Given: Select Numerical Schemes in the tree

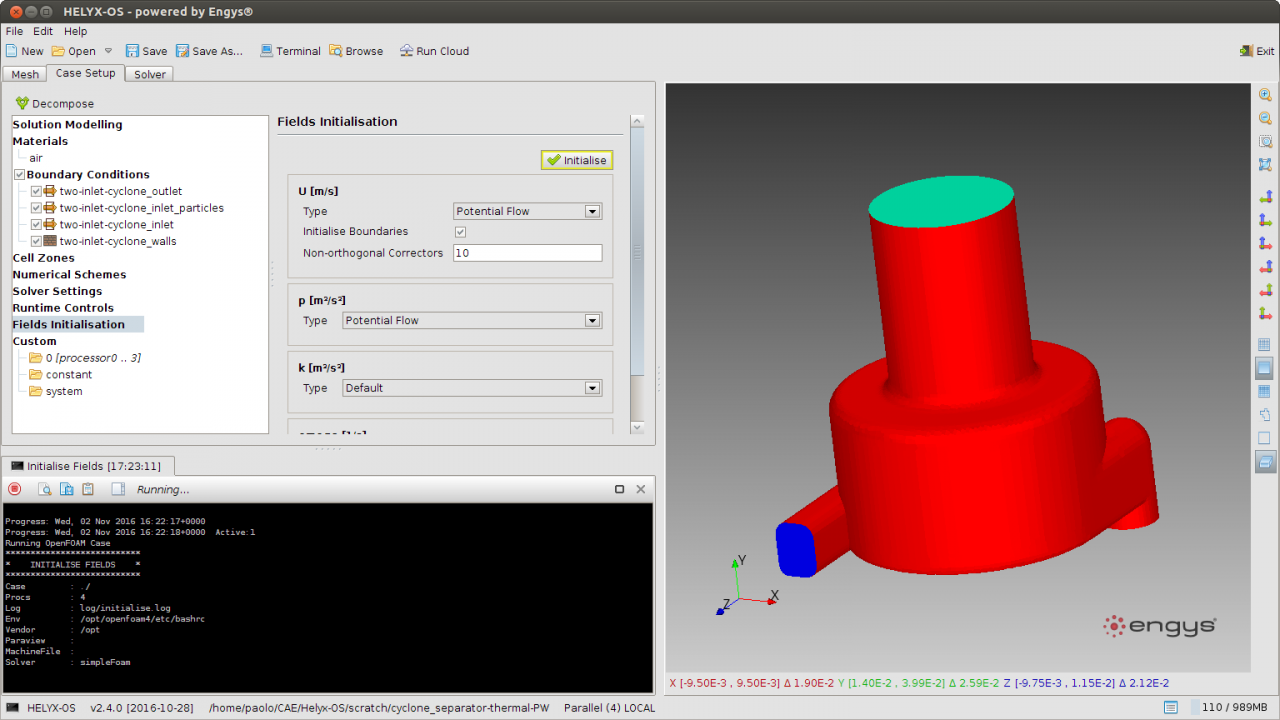Looking at the screenshot, I should [x=69, y=275].
